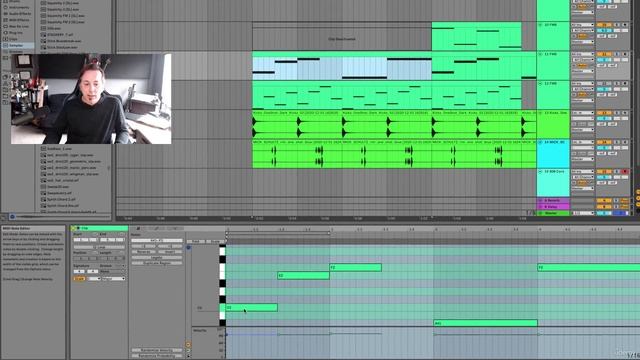
Task: Toggle the orange Loop button in Clip panel
Action: [79, 279]
